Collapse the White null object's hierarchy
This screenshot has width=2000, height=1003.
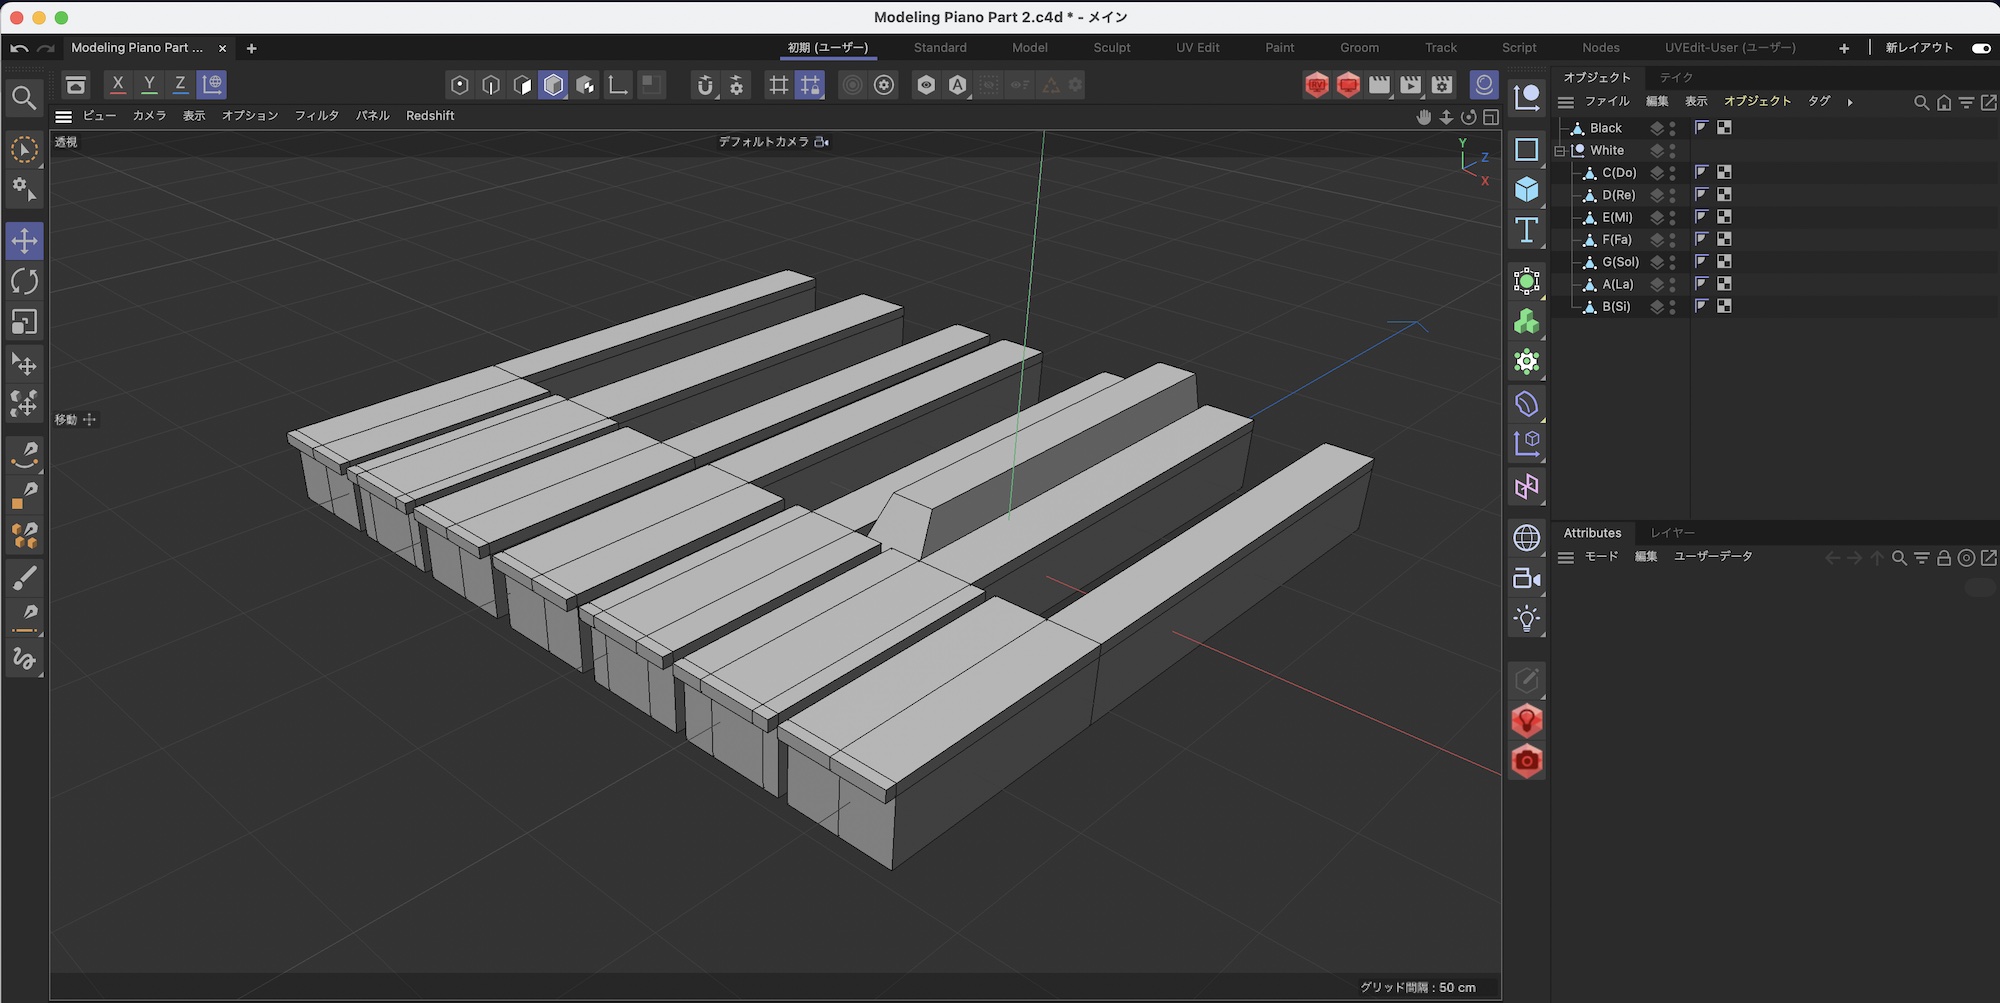1558,150
